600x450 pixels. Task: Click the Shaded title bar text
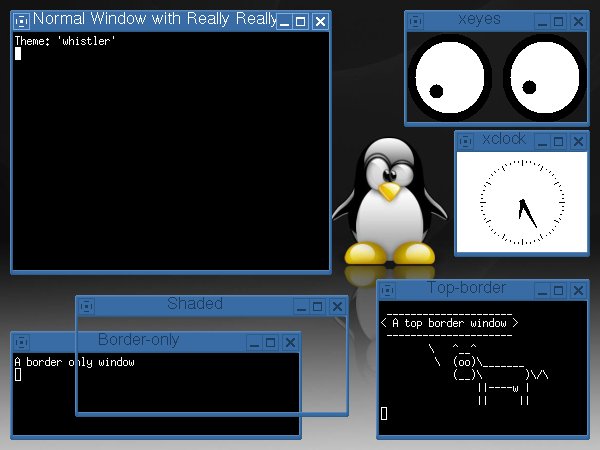[x=195, y=304]
